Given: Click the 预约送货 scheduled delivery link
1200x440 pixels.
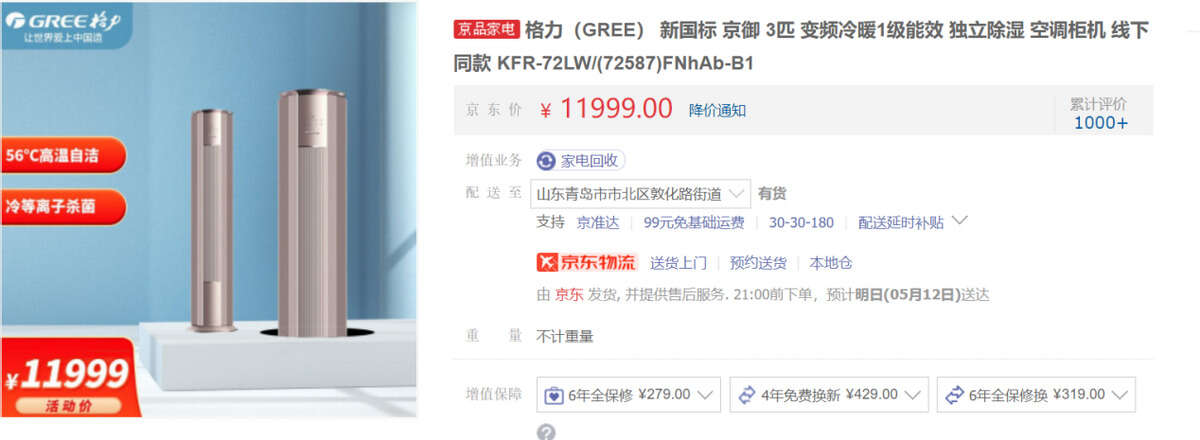Looking at the screenshot, I should click(758, 263).
